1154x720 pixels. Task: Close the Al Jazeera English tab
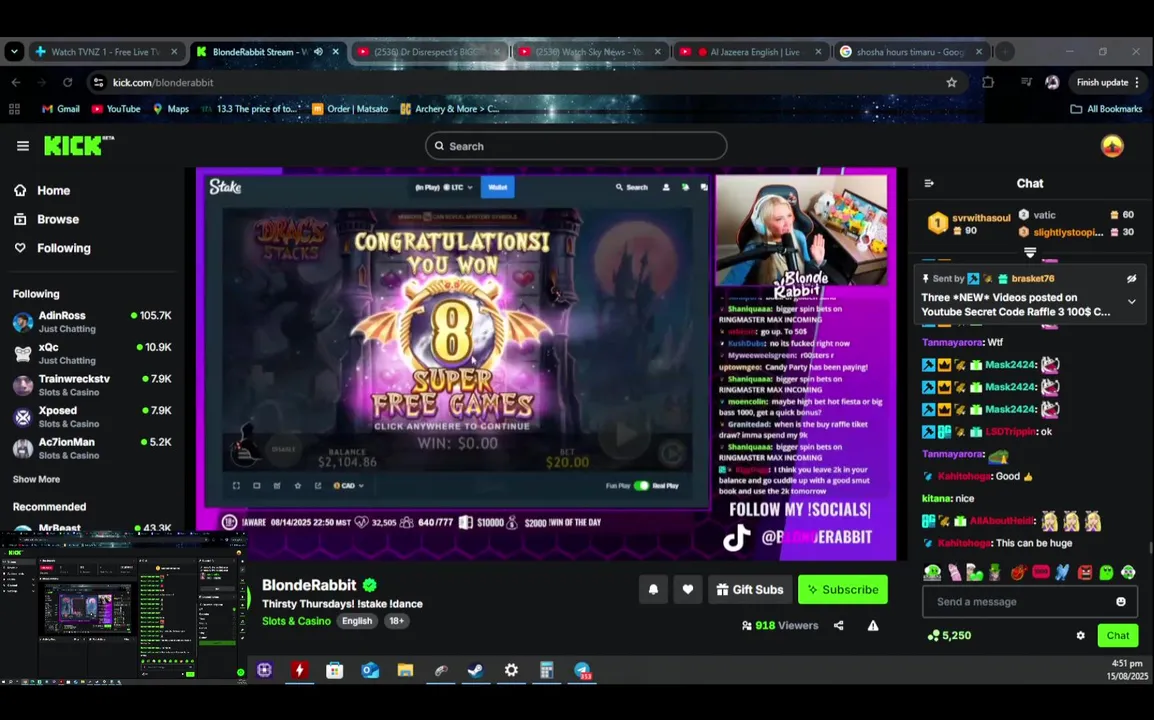click(x=818, y=52)
